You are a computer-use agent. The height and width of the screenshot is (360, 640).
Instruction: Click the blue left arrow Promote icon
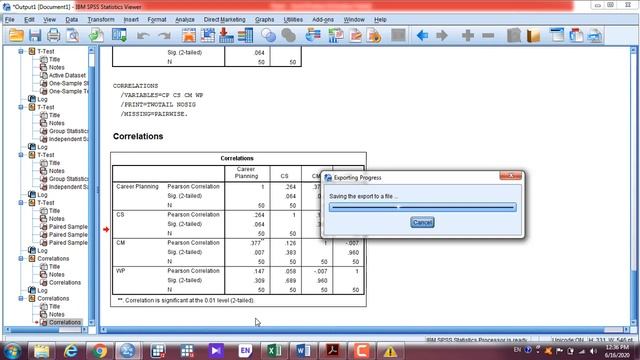click(x=422, y=36)
